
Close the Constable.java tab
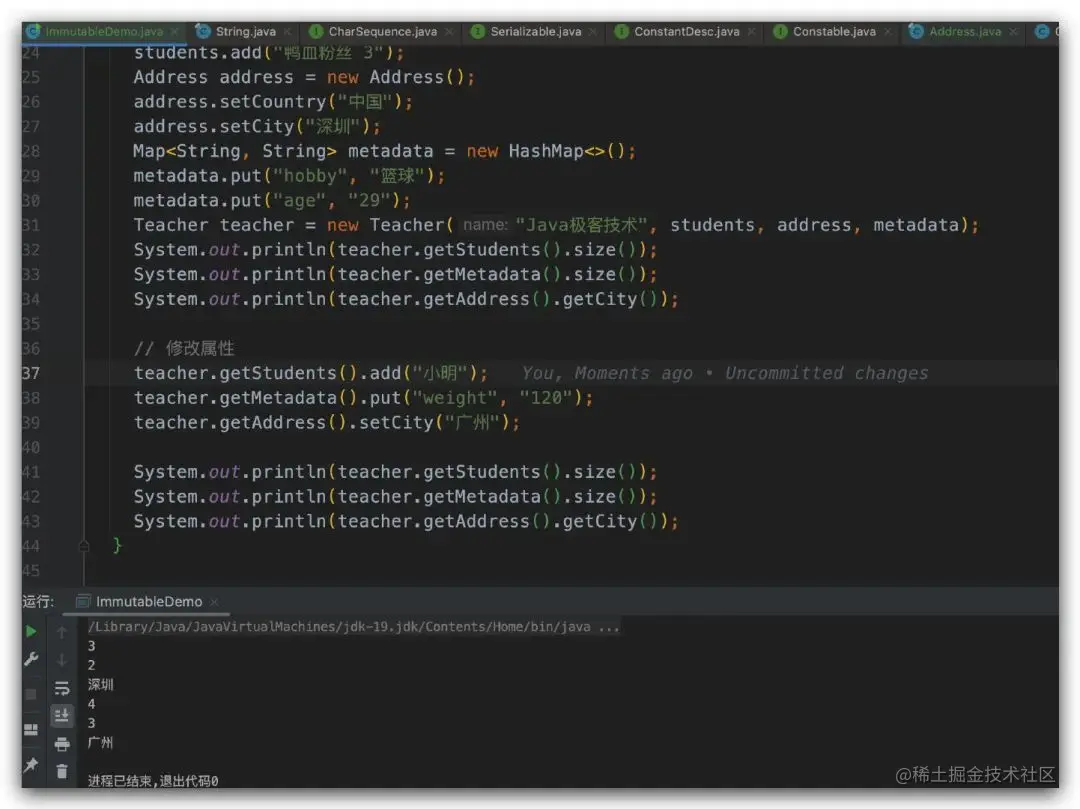point(888,32)
